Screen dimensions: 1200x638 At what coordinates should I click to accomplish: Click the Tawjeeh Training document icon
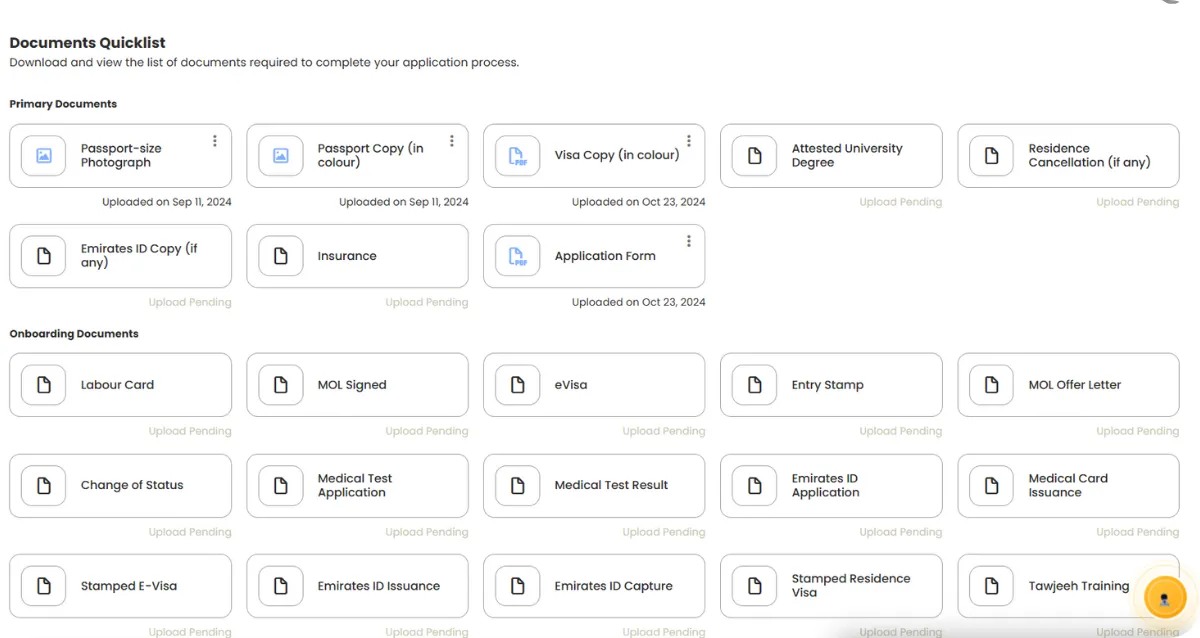(990, 586)
